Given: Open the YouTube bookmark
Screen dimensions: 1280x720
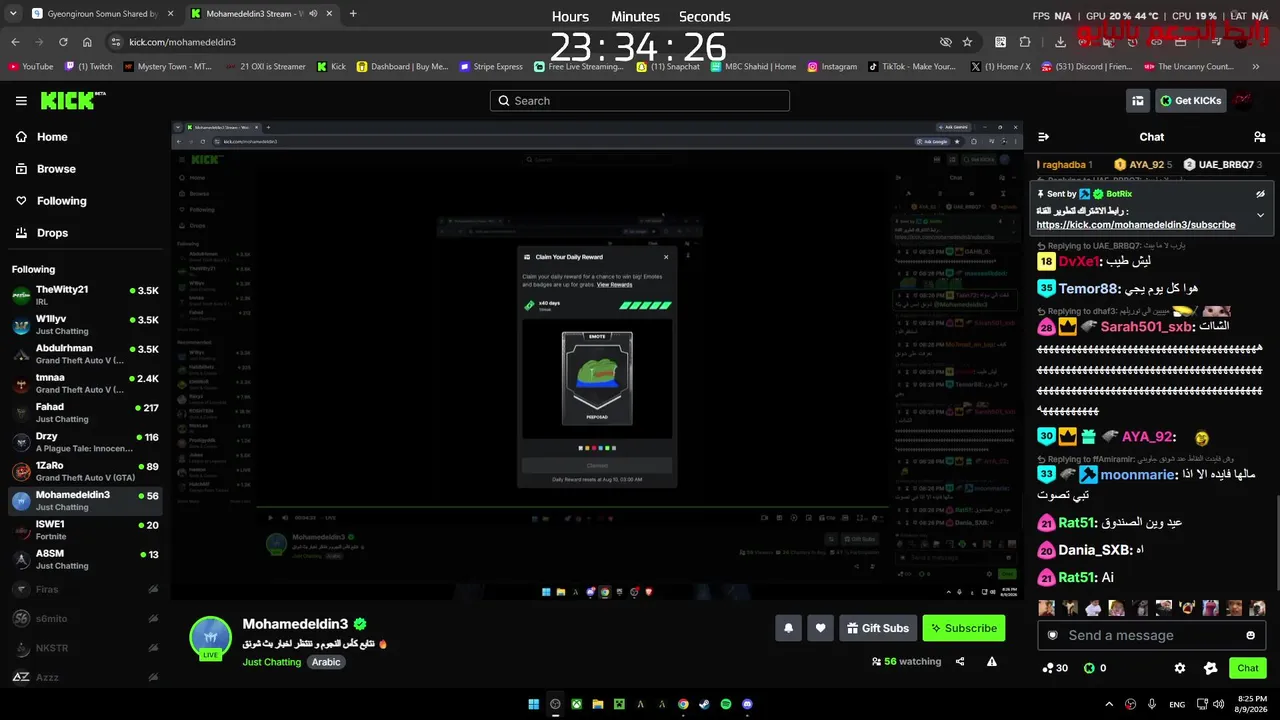Looking at the screenshot, I should point(31,67).
